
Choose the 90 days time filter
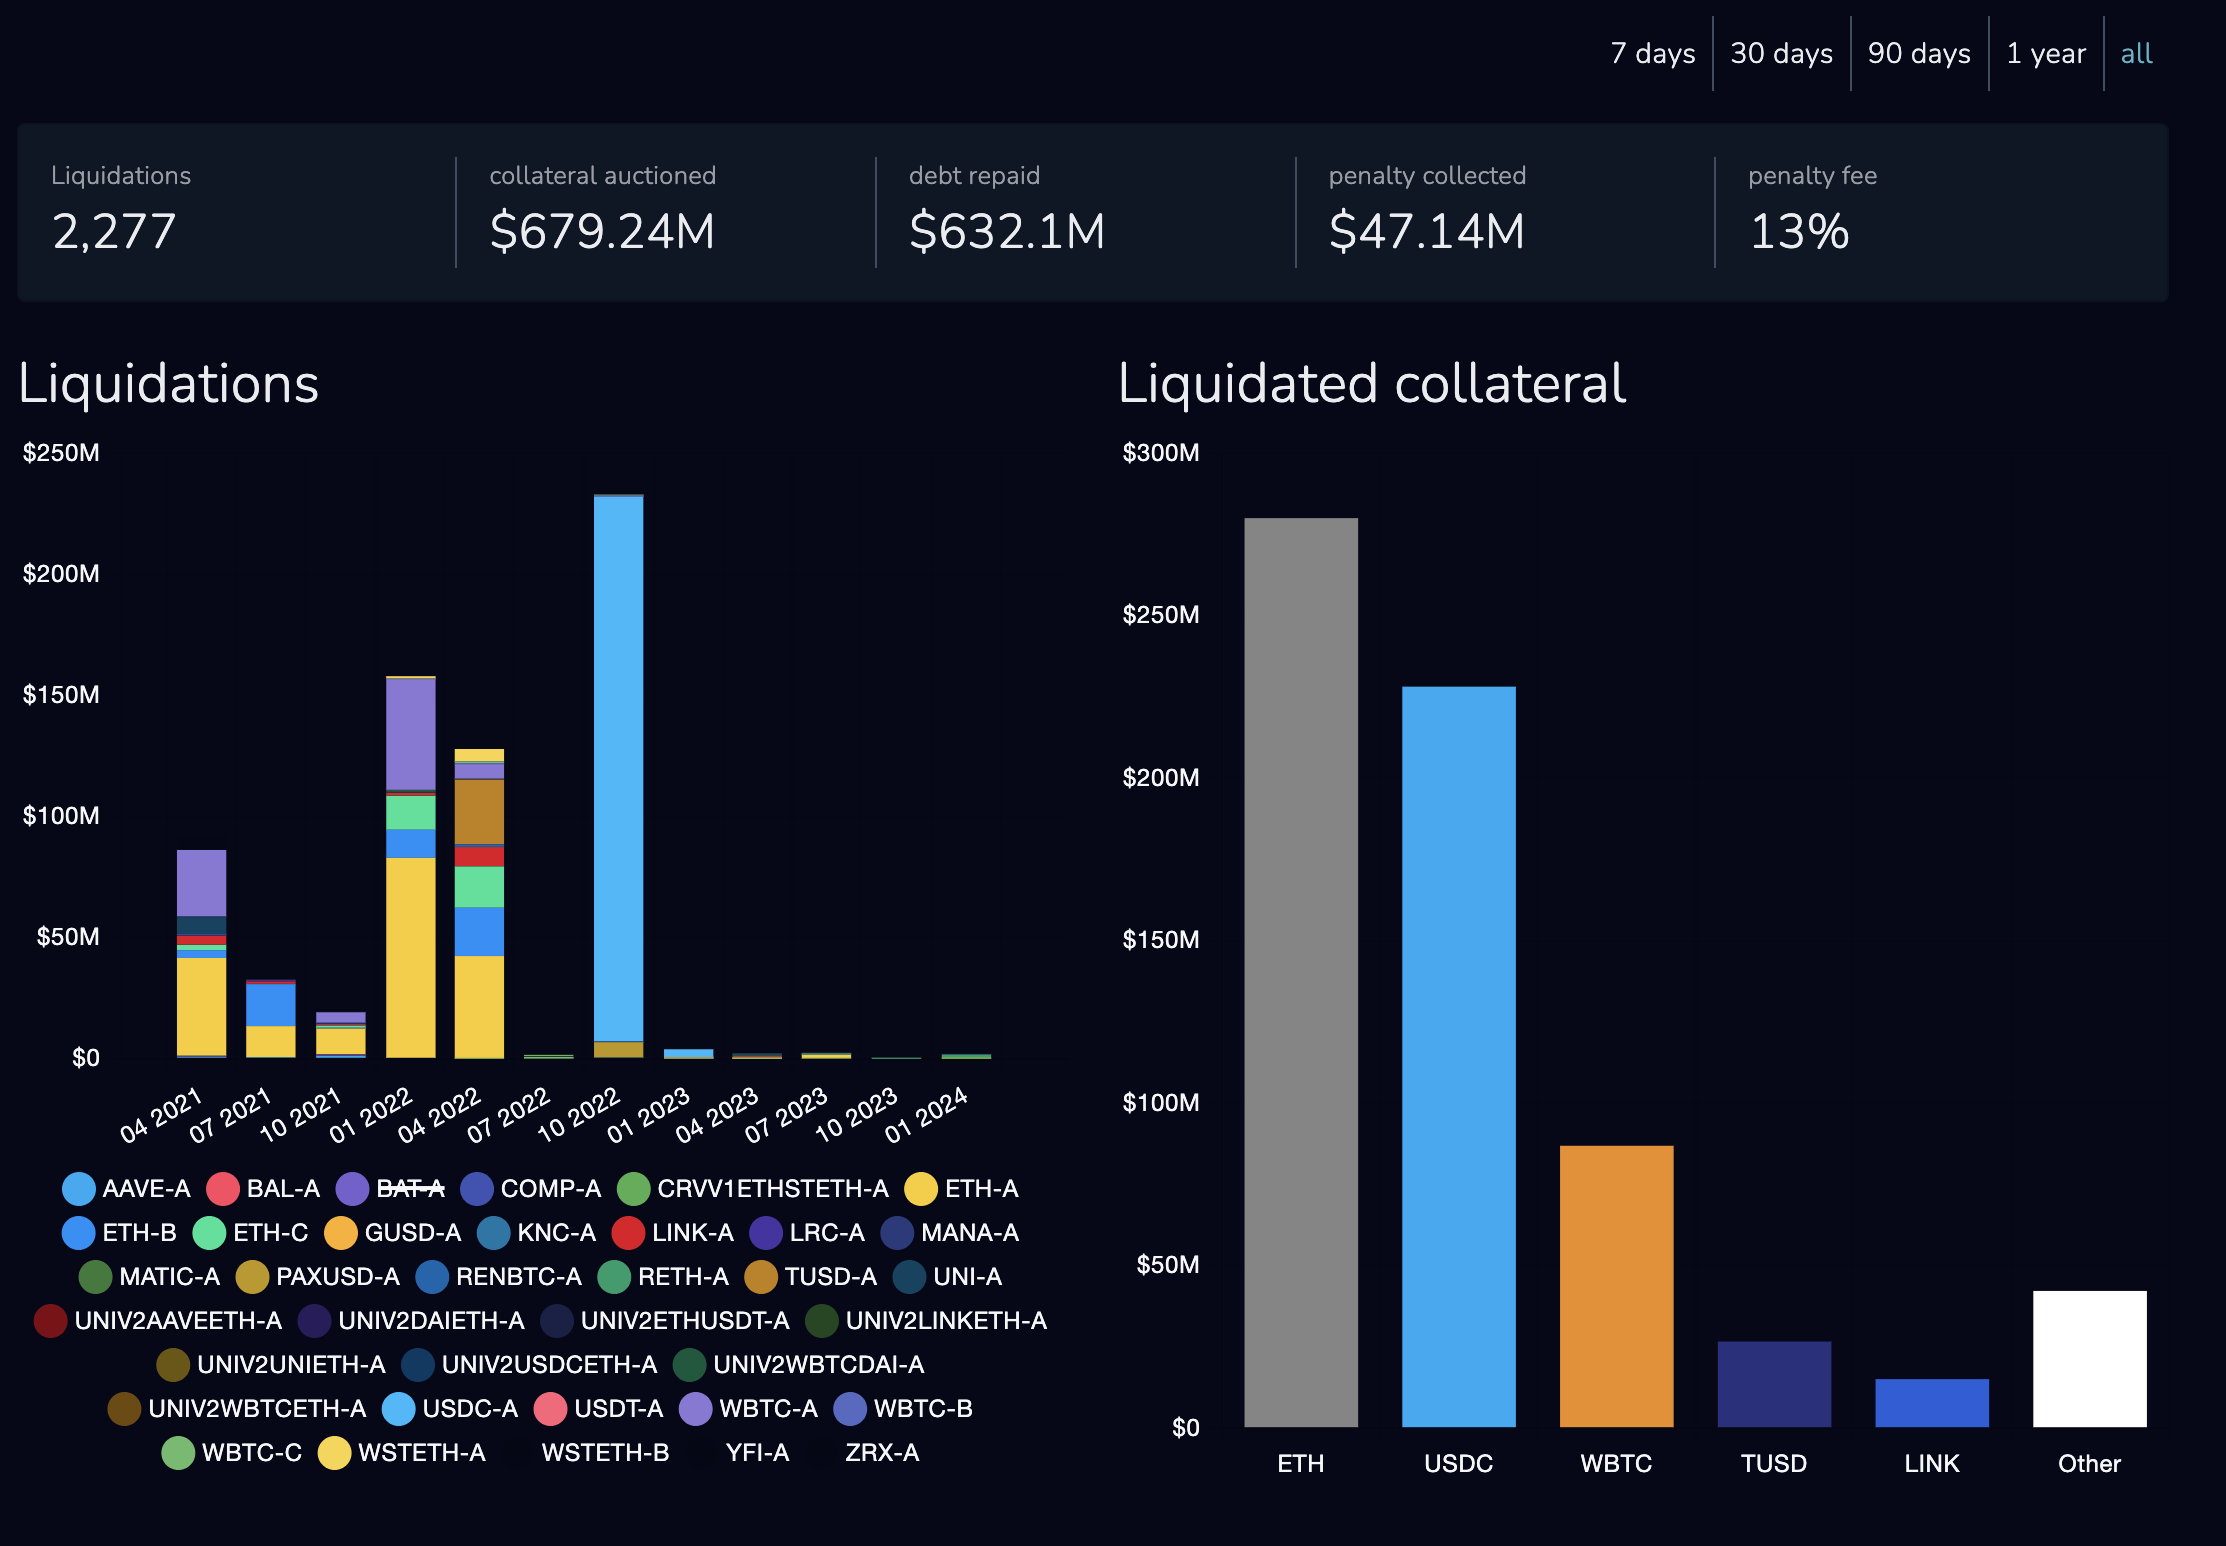pos(1918,53)
